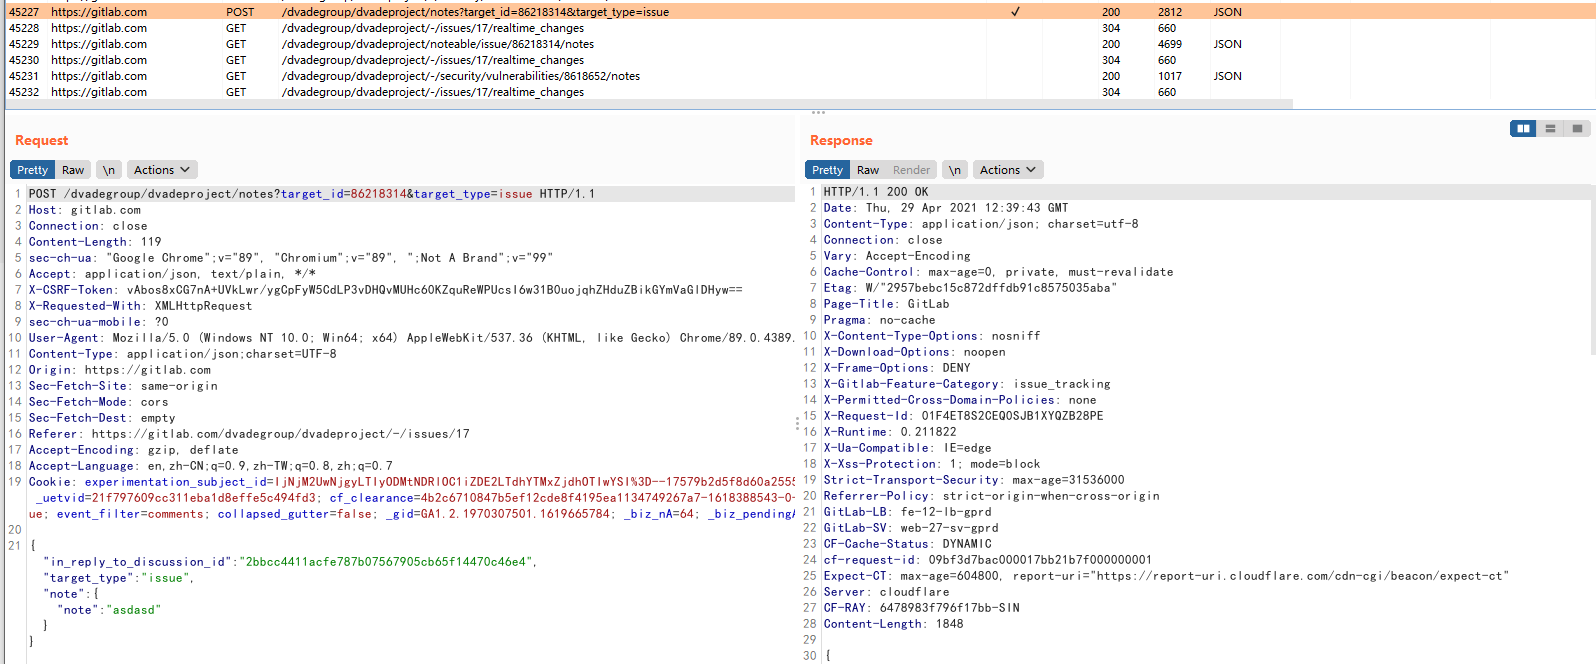Select Pretty tab in Request panel
1596x664 pixels.
(x=32, y=170)
